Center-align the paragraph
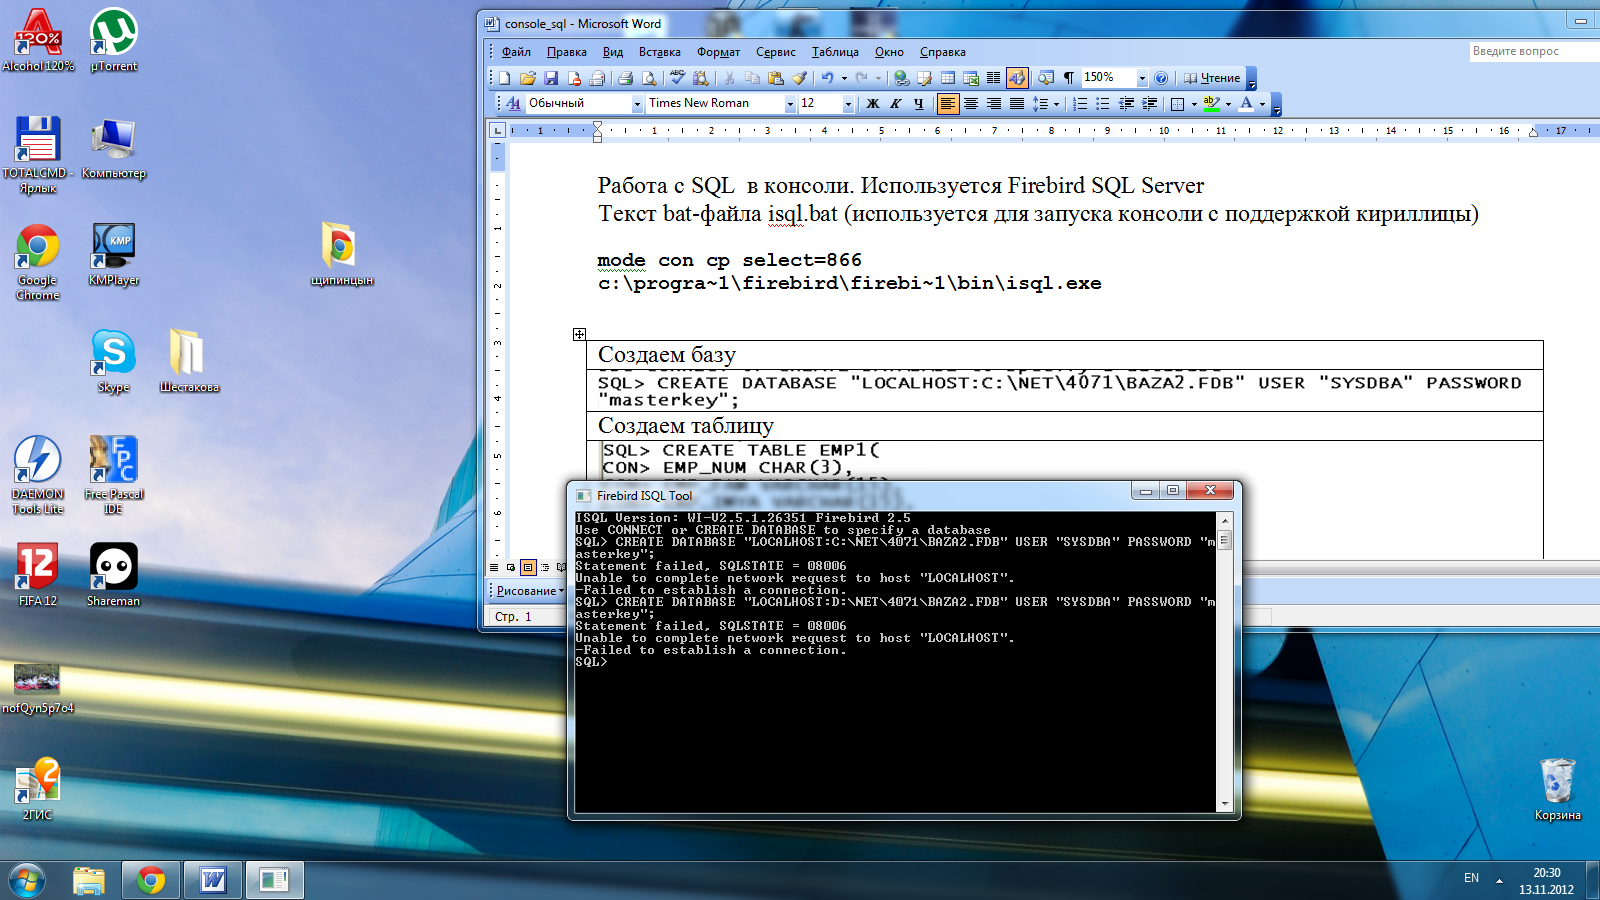The image size is (1600, 900). [970, 103]
